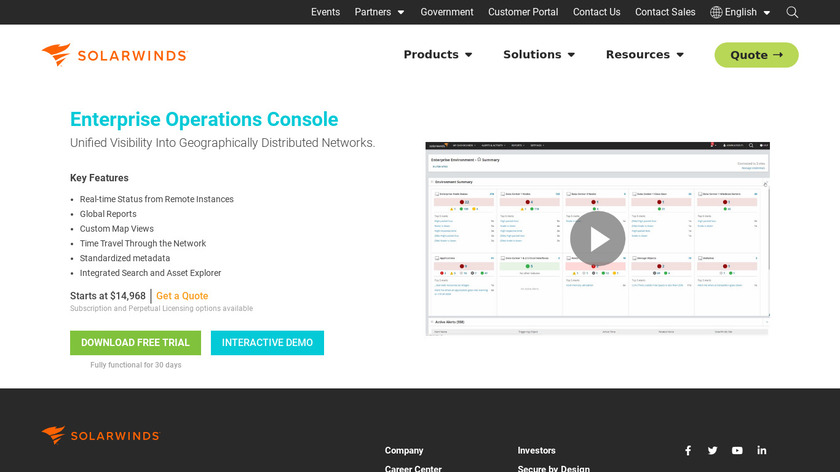Click "Fully functional for 30 days" text
Image resolution: width=840 pixels, height=472 pixels.
(136, 365)
